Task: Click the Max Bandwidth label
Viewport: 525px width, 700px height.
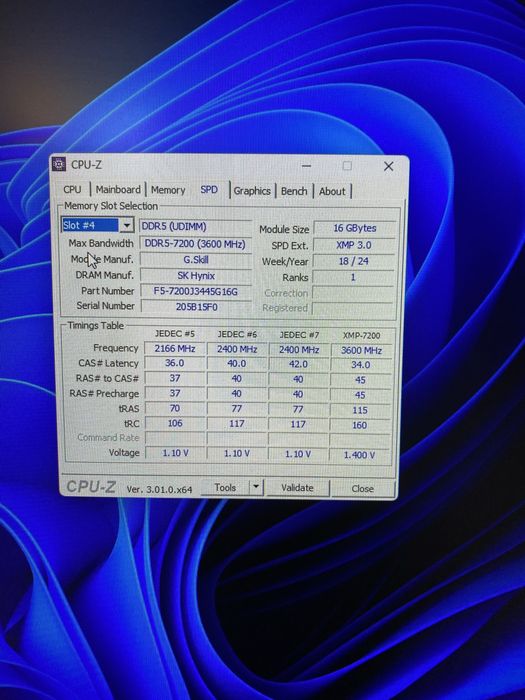Action: (x=101, y=243)
